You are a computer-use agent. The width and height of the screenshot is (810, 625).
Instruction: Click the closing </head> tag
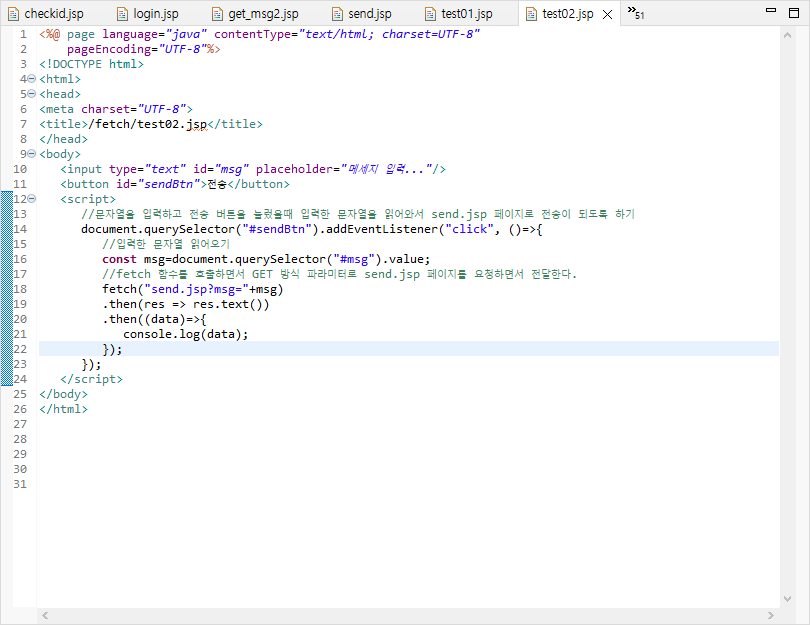tap(64, 139)
